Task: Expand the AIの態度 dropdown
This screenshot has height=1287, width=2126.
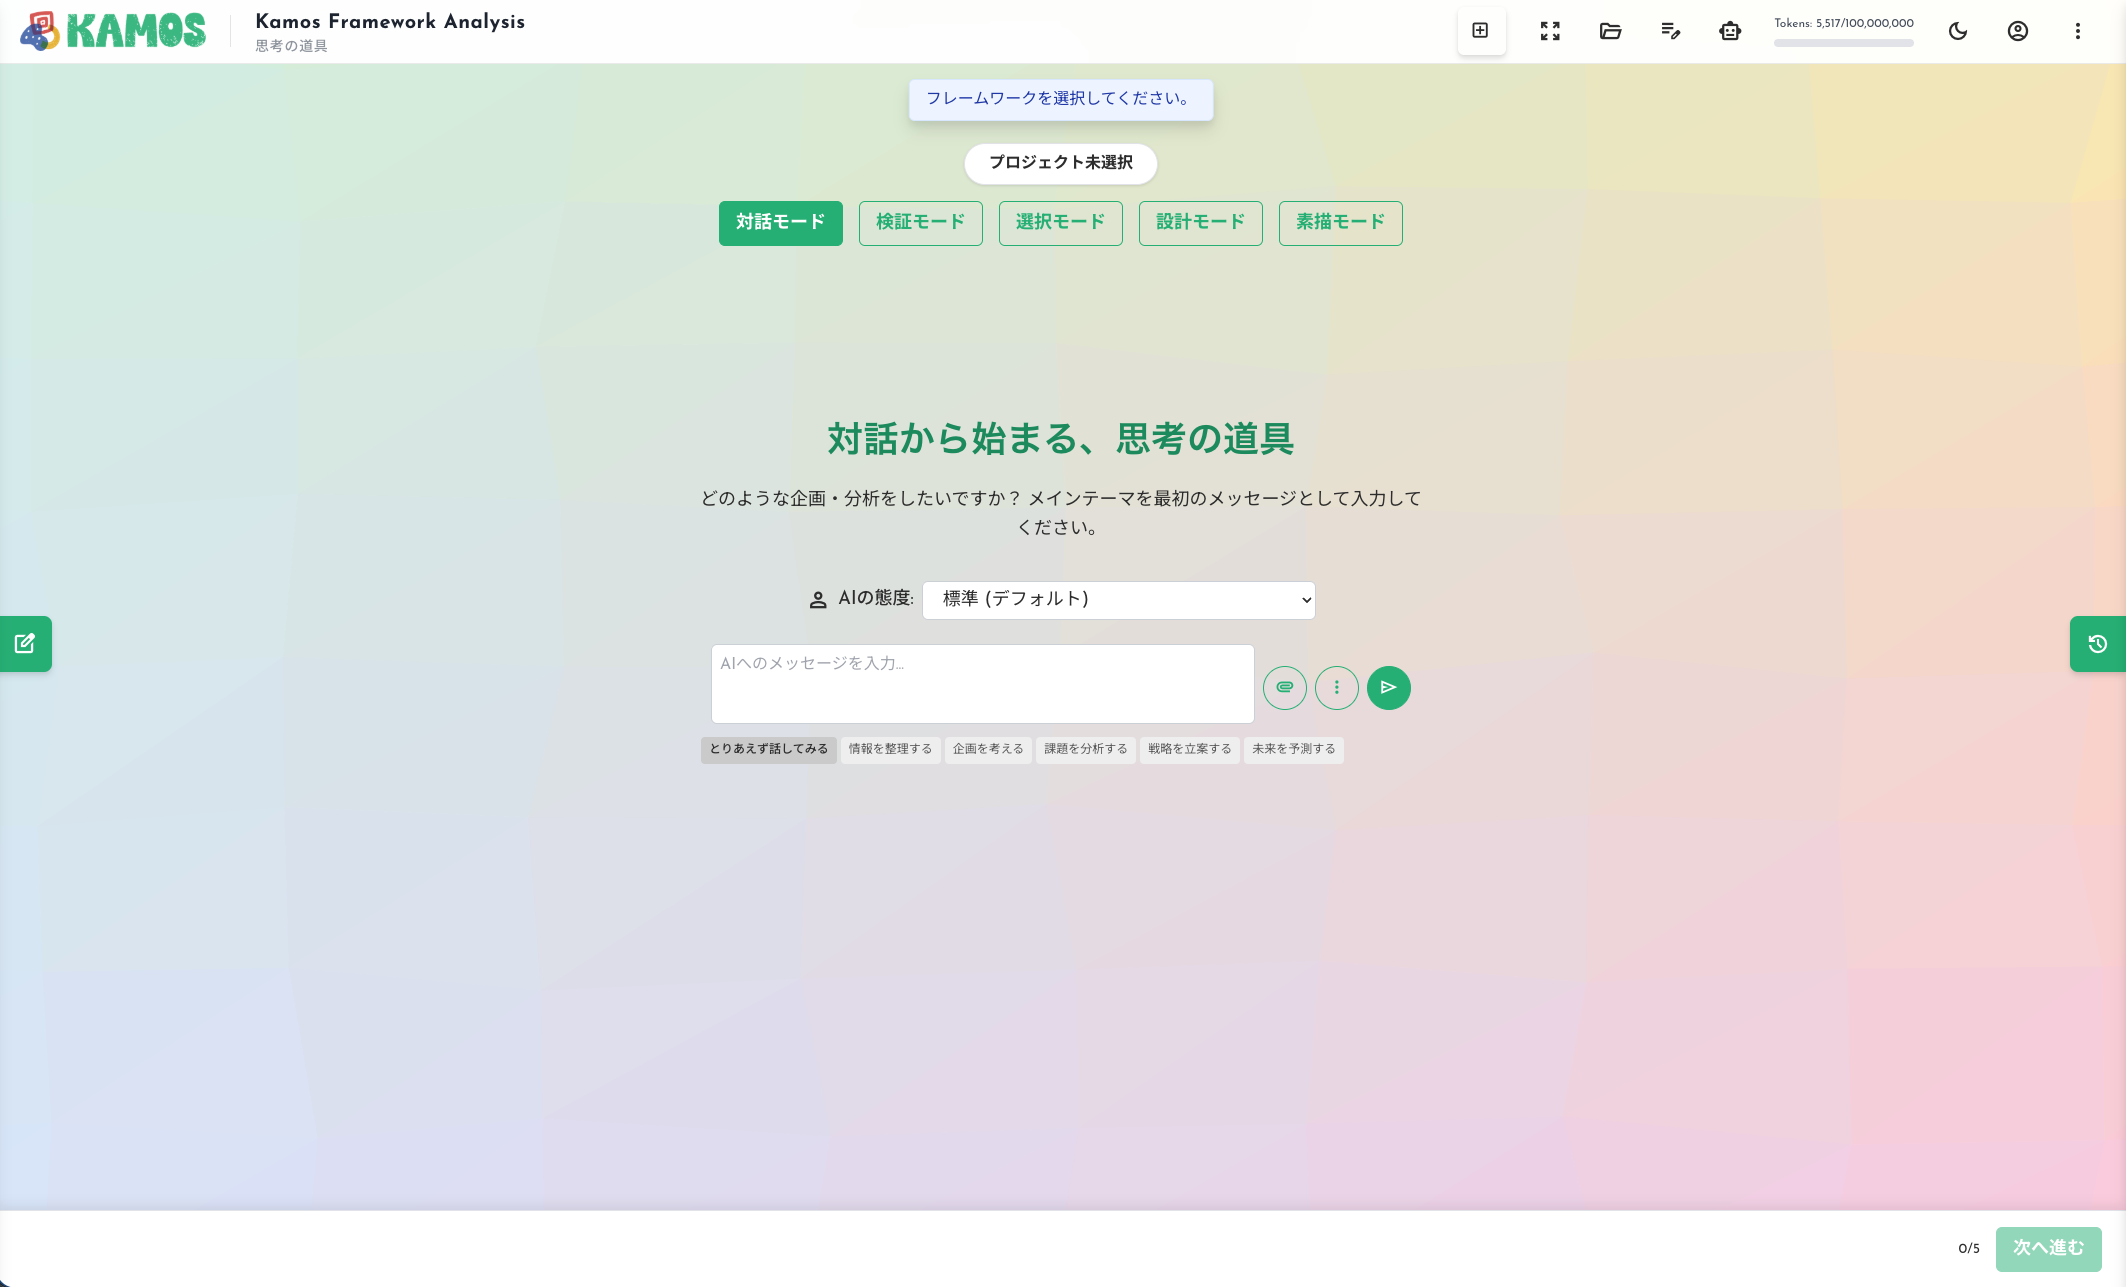Action: click(x=1118, y=600)
